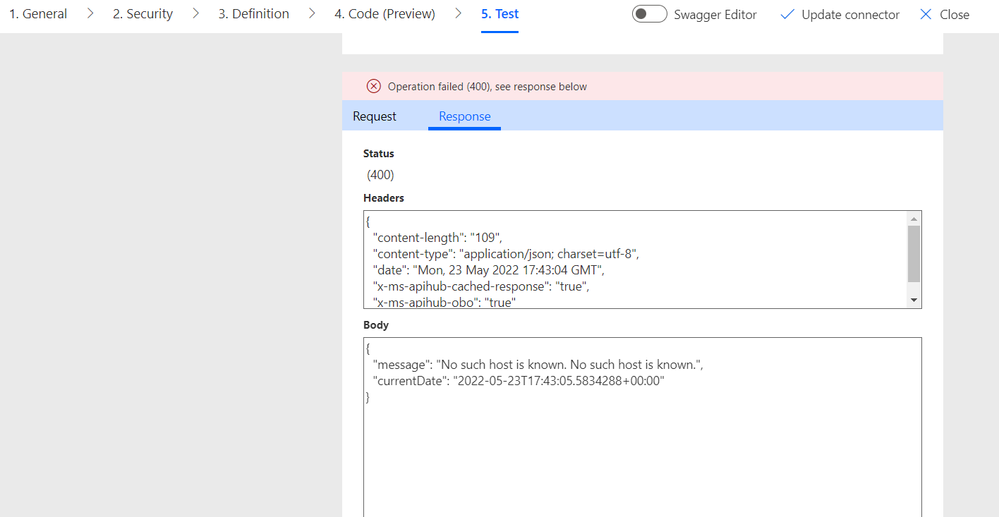Switch to the 4. Code (Preview) step

(x=385, y=14)
